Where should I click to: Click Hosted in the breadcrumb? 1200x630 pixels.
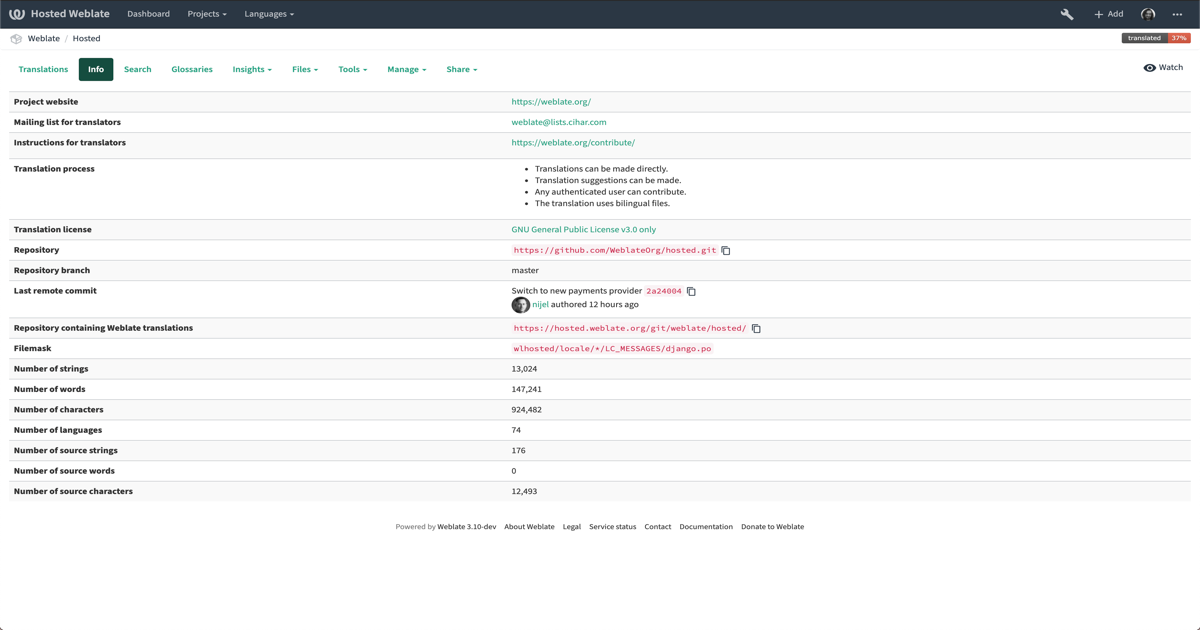pos(86,39)
